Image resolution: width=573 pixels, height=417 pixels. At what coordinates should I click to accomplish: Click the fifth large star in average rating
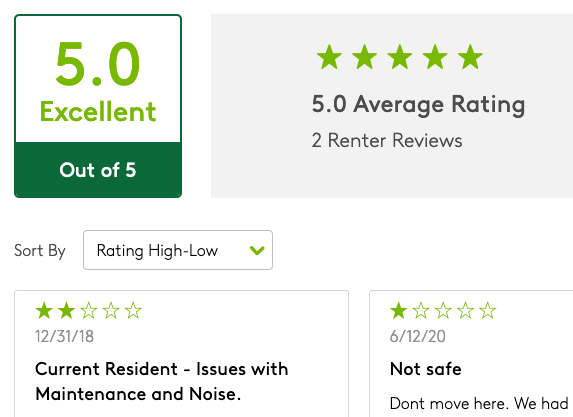(470, 57)
